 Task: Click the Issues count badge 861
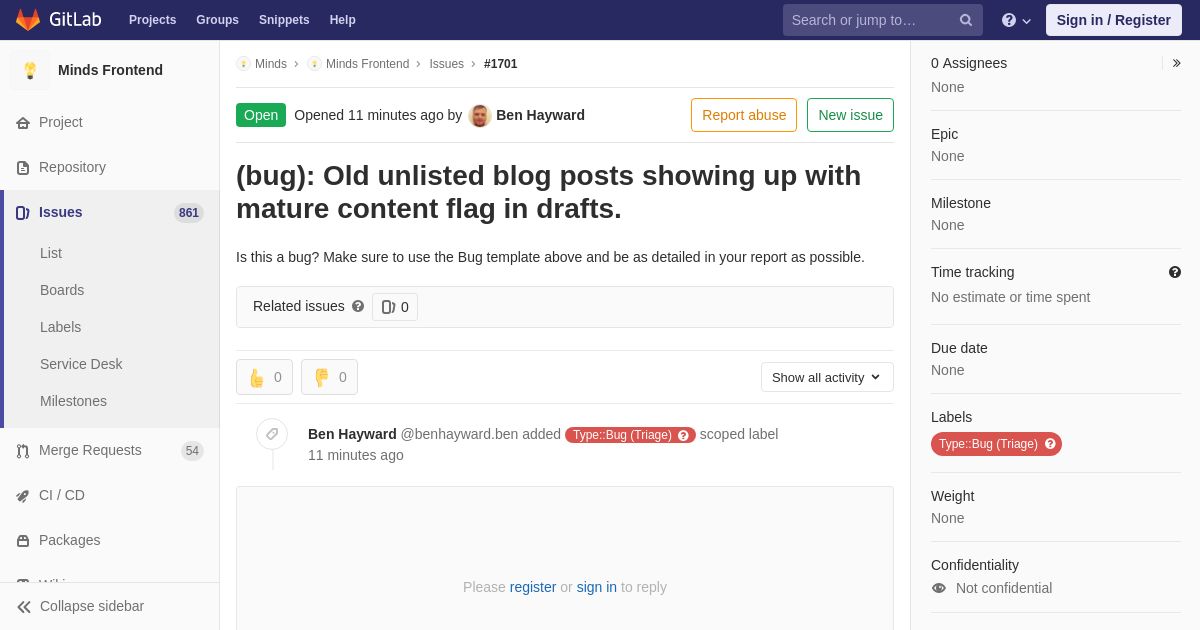(x=189, y=213)
